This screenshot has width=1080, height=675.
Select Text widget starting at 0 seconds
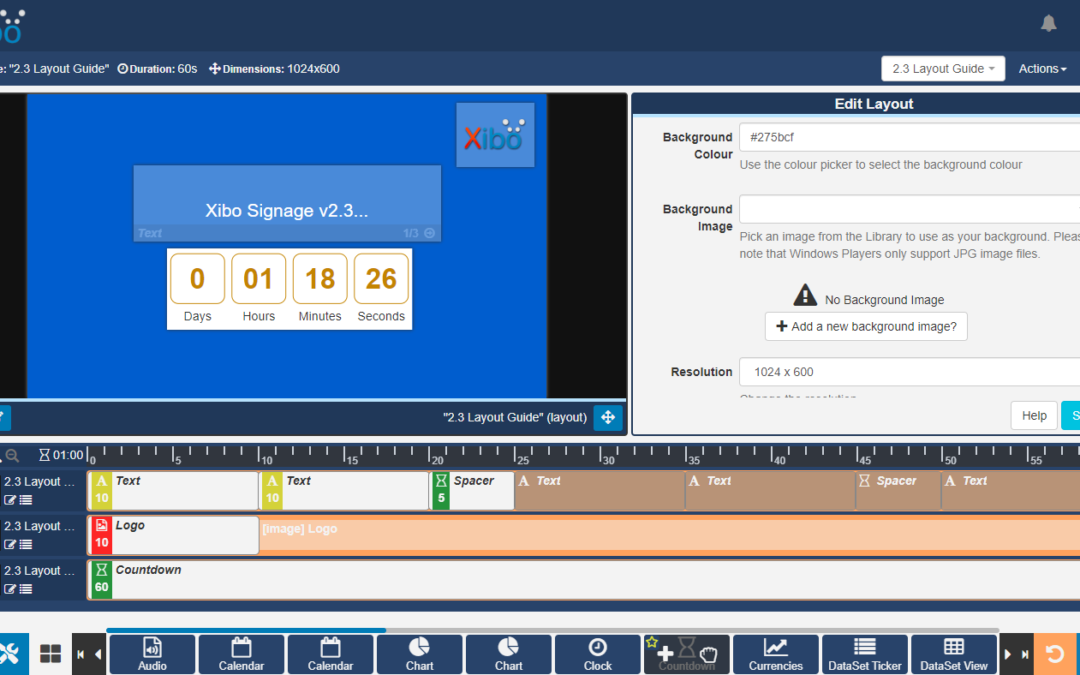[174, 490]
